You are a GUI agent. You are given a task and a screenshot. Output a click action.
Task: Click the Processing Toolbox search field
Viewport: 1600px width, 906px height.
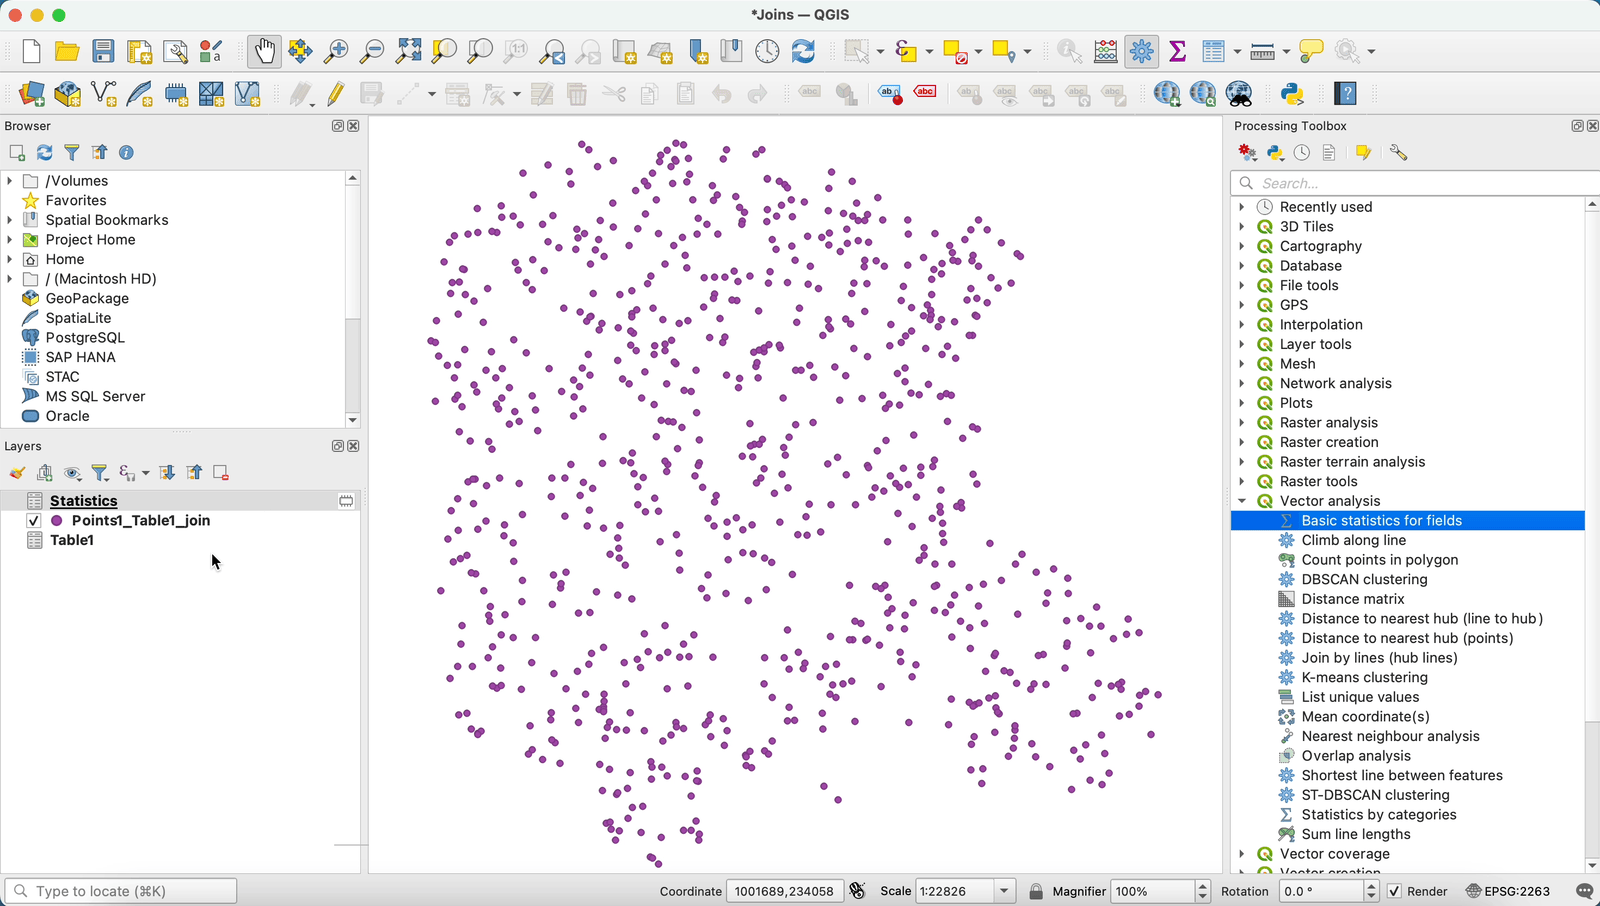point(1415,183)
